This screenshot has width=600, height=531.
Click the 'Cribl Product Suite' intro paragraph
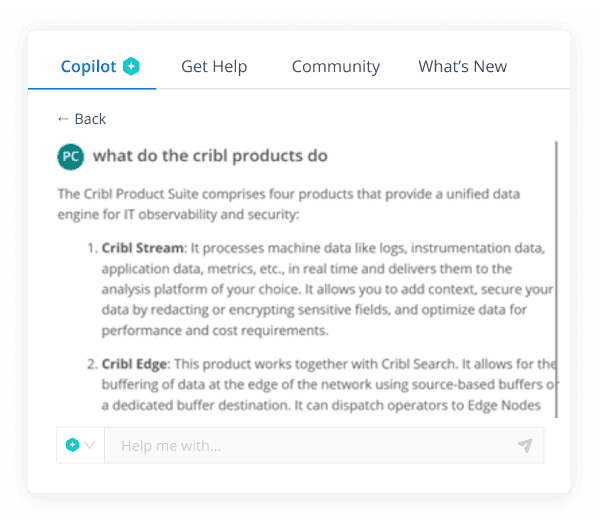290,203
